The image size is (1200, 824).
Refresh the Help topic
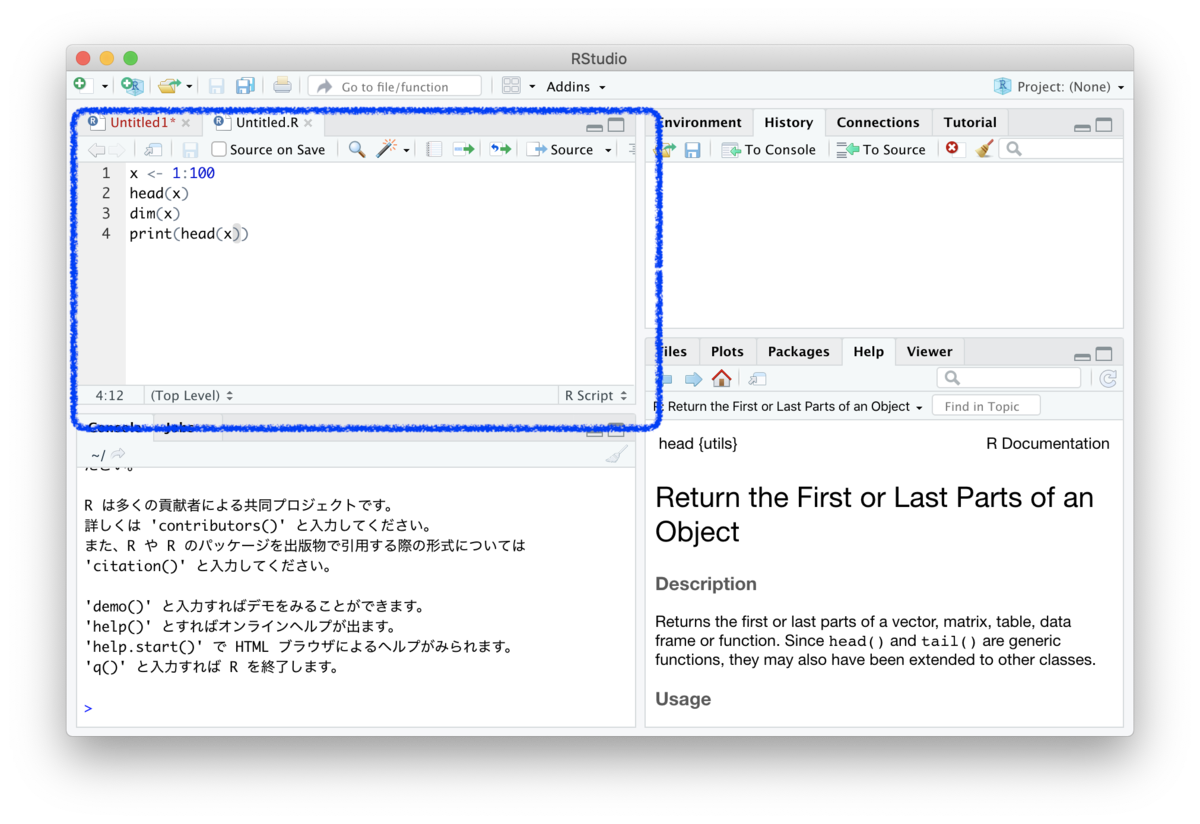click(x=1107, y=379)
